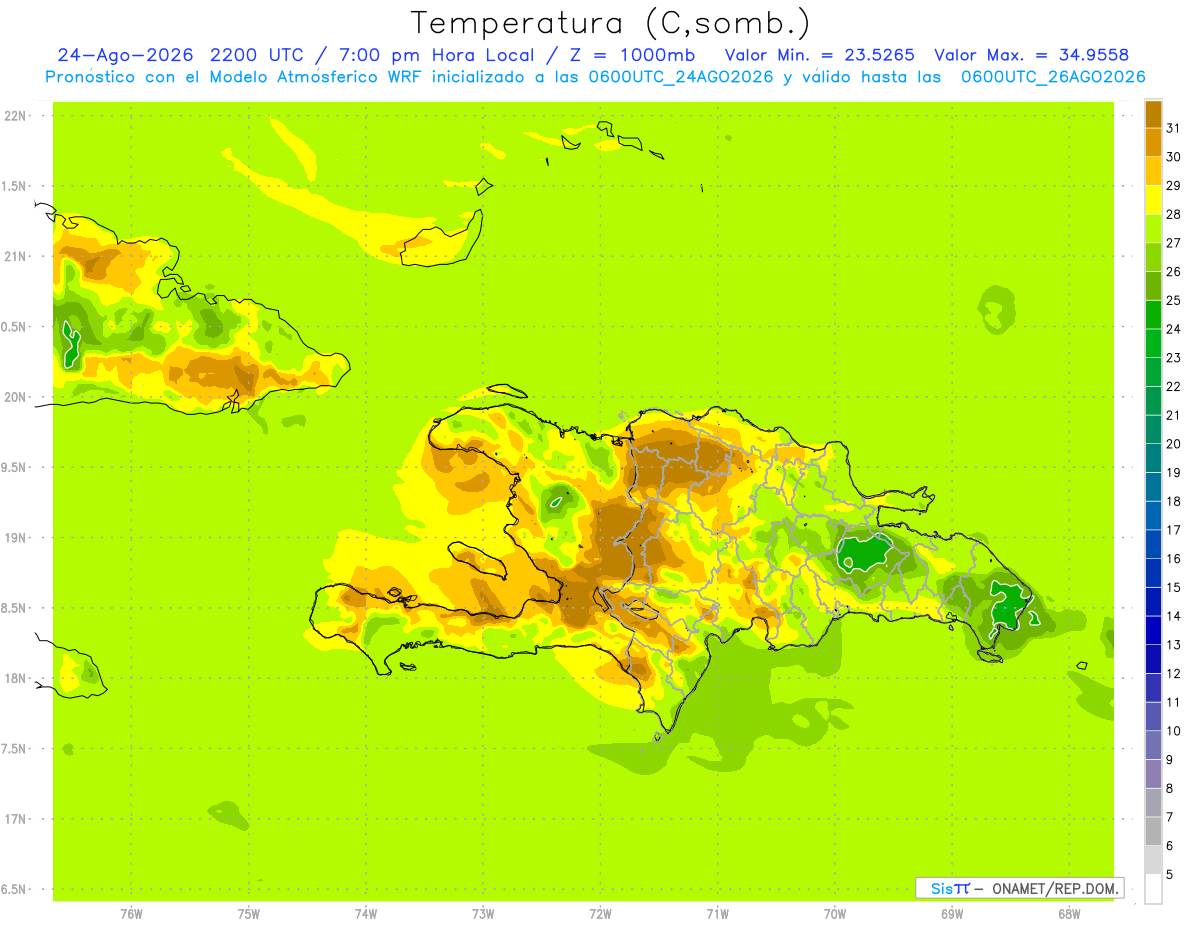Screen dimensions: 1200x927
Task: Click the "72W" longitude label
Action: pos(600,914)
